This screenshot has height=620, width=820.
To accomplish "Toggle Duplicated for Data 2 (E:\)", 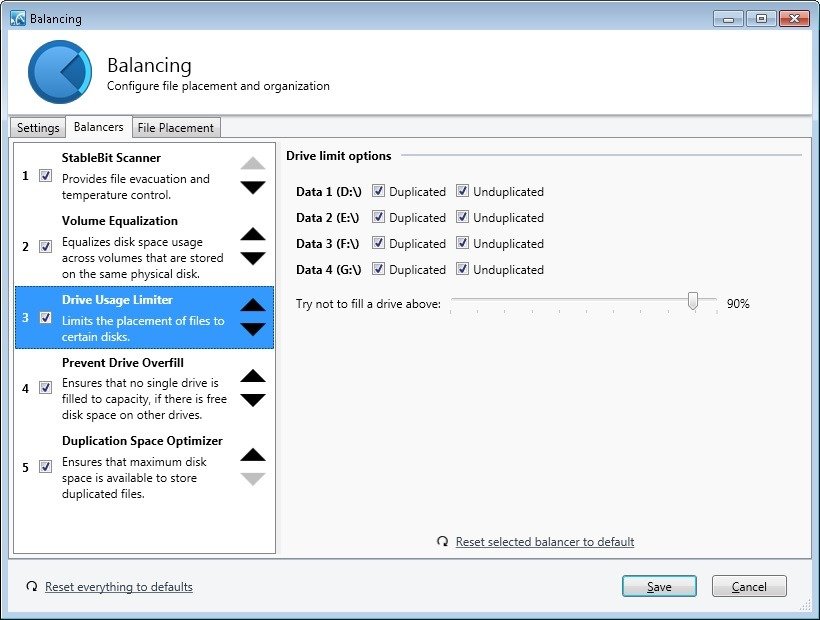I will point(378,217).
